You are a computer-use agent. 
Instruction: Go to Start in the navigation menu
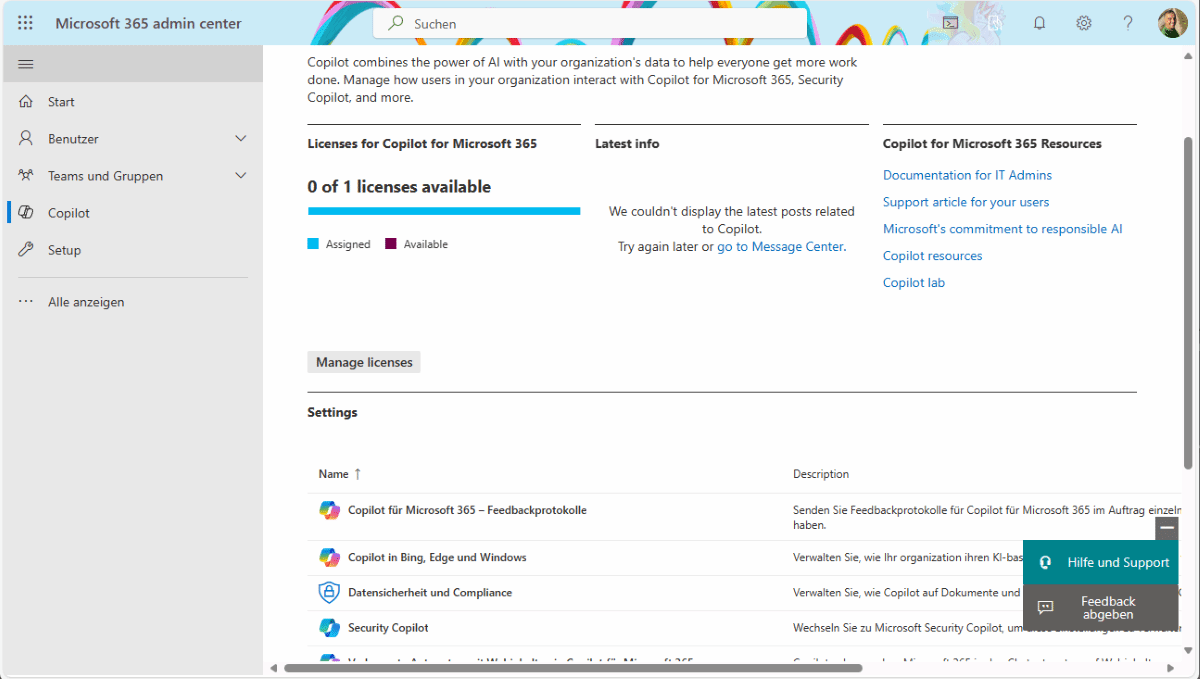pyautogui.click(x=61, y=101)
